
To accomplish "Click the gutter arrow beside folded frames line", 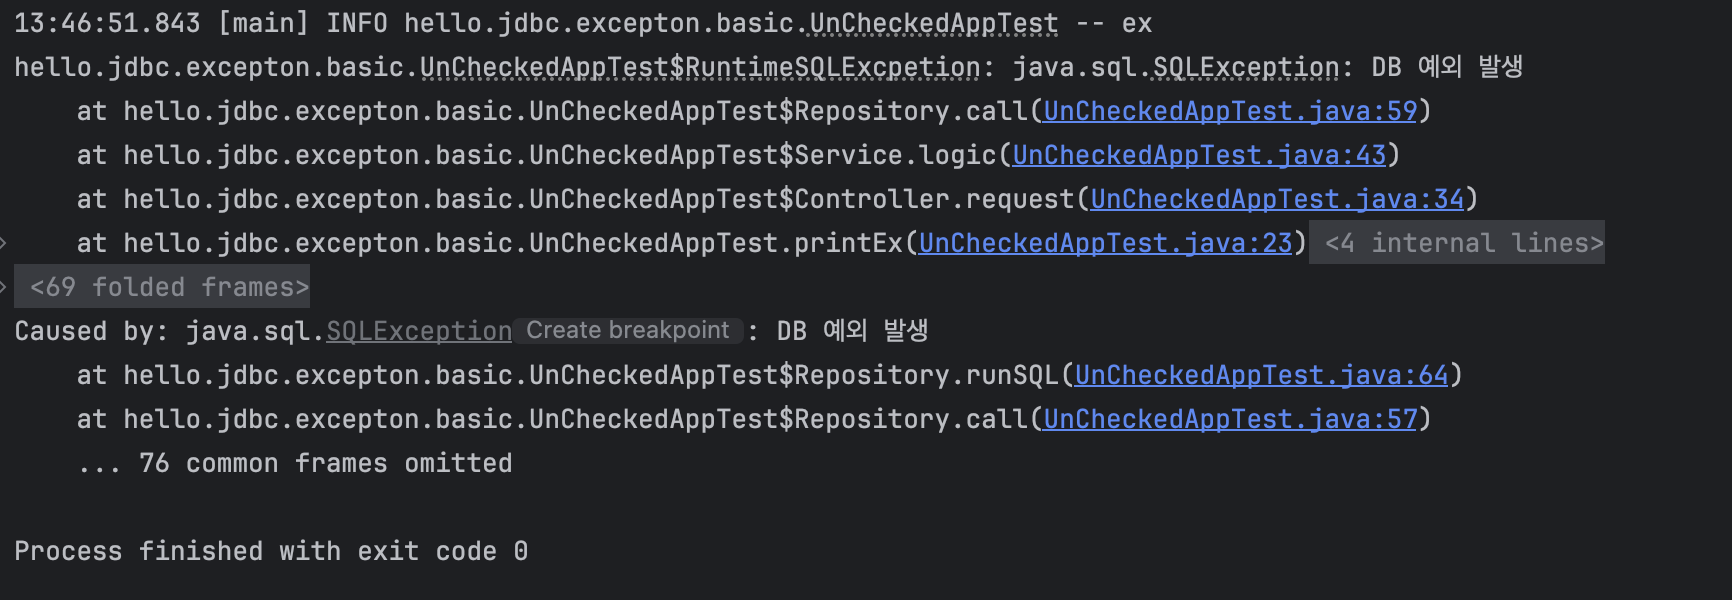I will 4,287.
